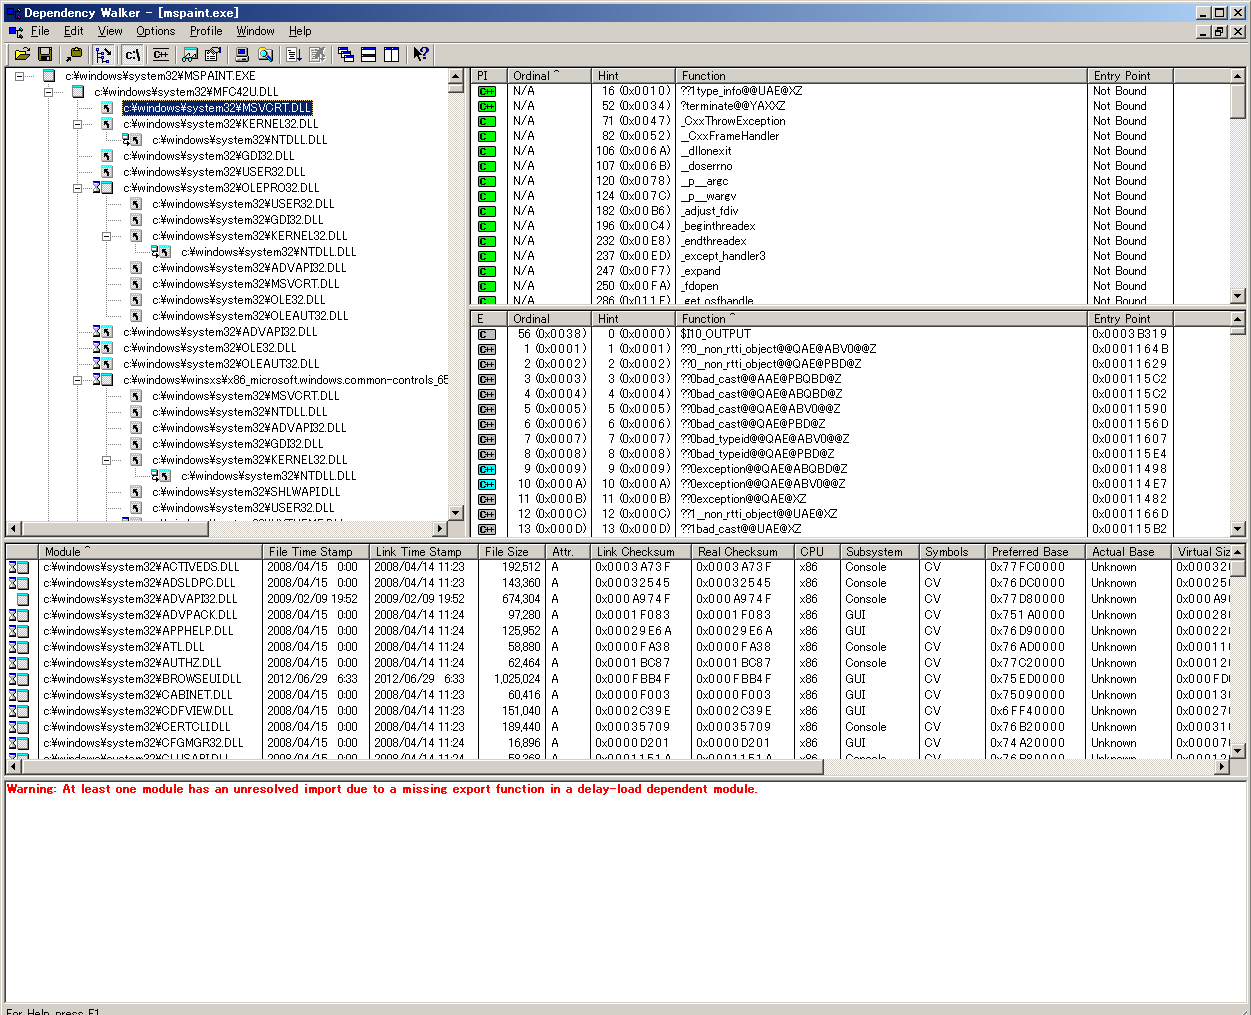
Task: Click the Tile Horizontally toolbar icon
Action: click(369, 55)
